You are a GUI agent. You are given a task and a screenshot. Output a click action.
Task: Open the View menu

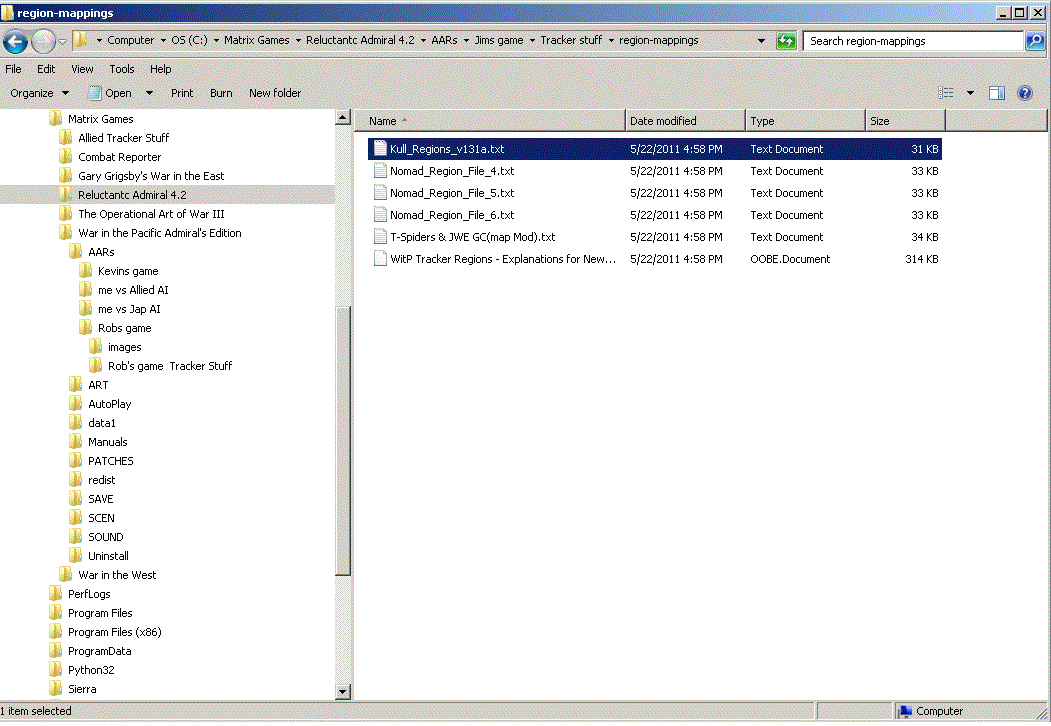click(x=82, y=69)
